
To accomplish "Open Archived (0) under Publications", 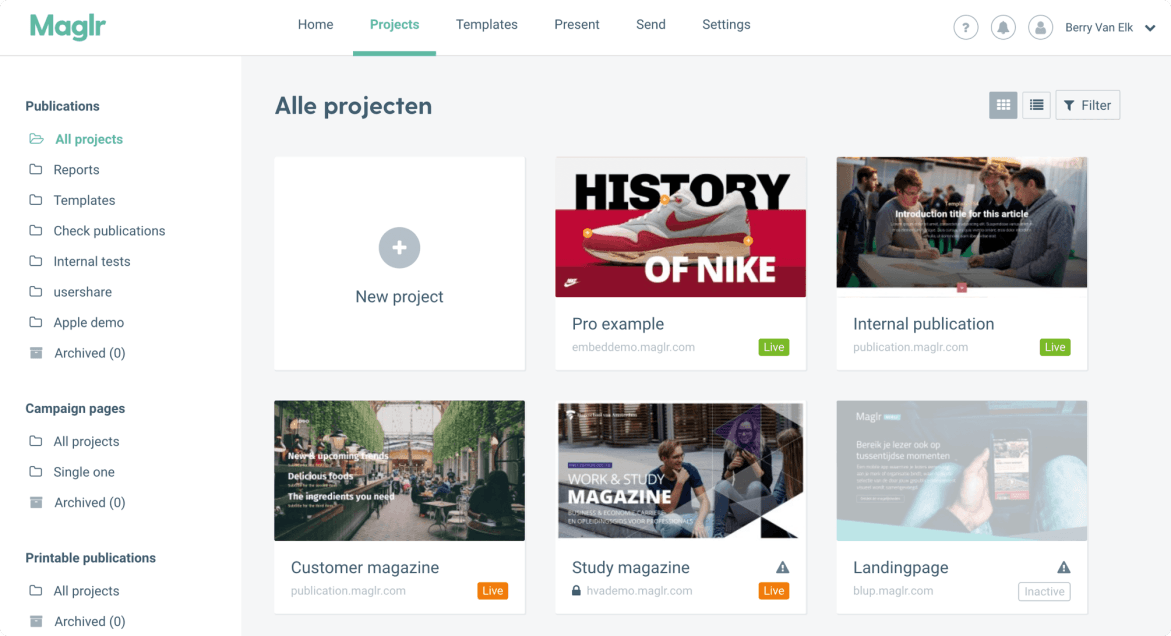I will pyautogui.click(x=90, y=353).
